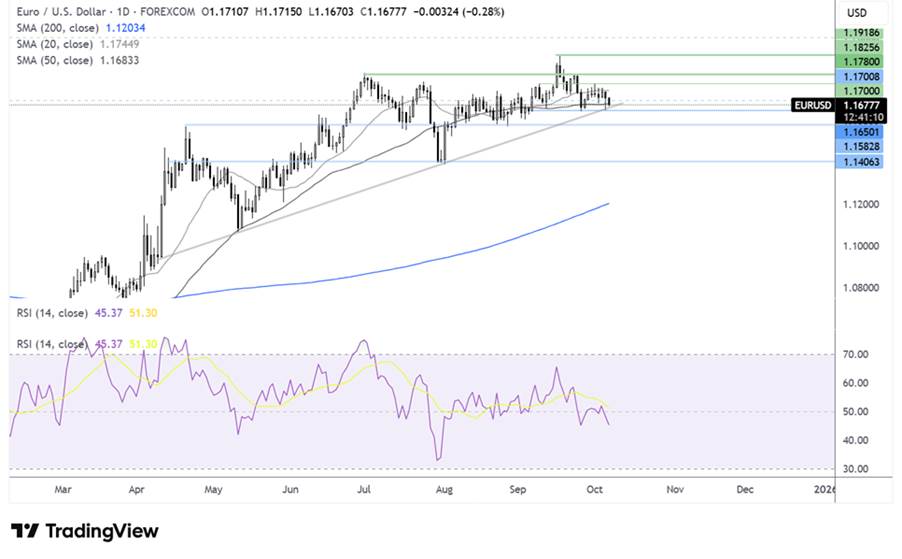Click the 1.10000 price scale mark
The height and width of the screenshot is (559, 902).
coord(858,246)
